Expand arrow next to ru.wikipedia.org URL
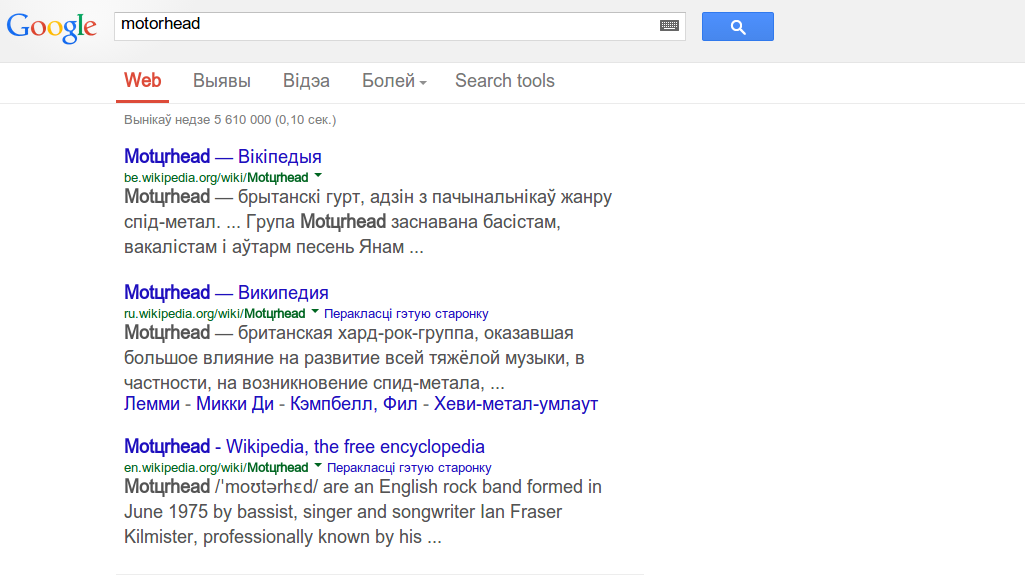This screenshot has width=1025, height=580. (x=315, y=313)
